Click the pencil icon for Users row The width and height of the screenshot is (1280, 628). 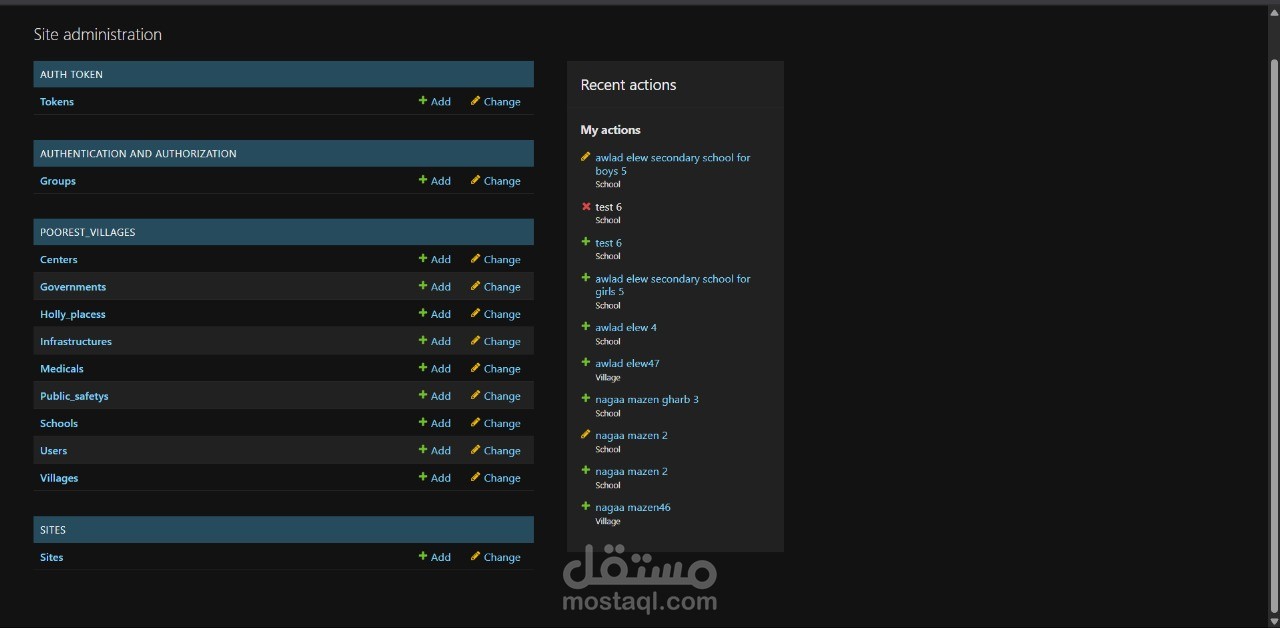pyautogui.click(x=474, y=450)
